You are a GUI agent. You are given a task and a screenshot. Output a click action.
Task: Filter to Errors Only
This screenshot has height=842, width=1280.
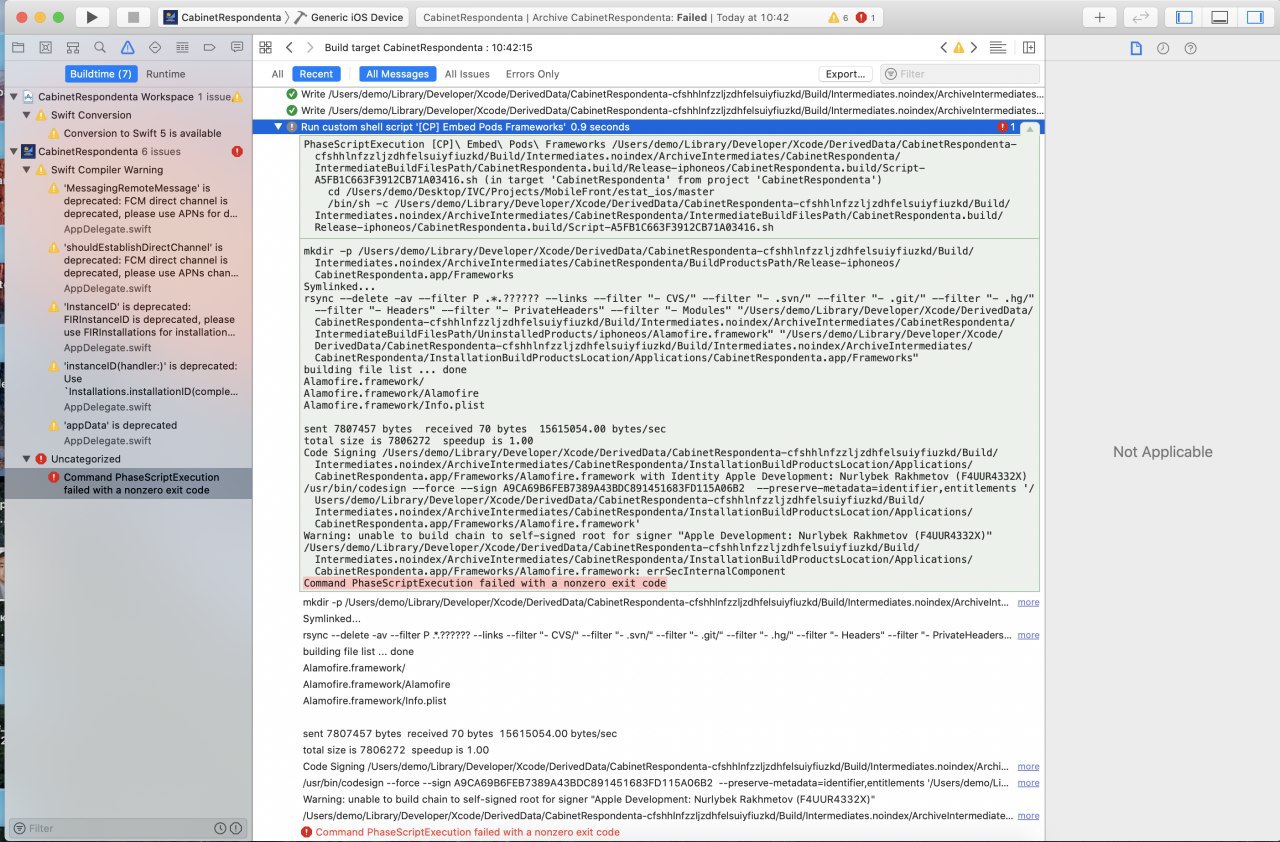[532, 74]
